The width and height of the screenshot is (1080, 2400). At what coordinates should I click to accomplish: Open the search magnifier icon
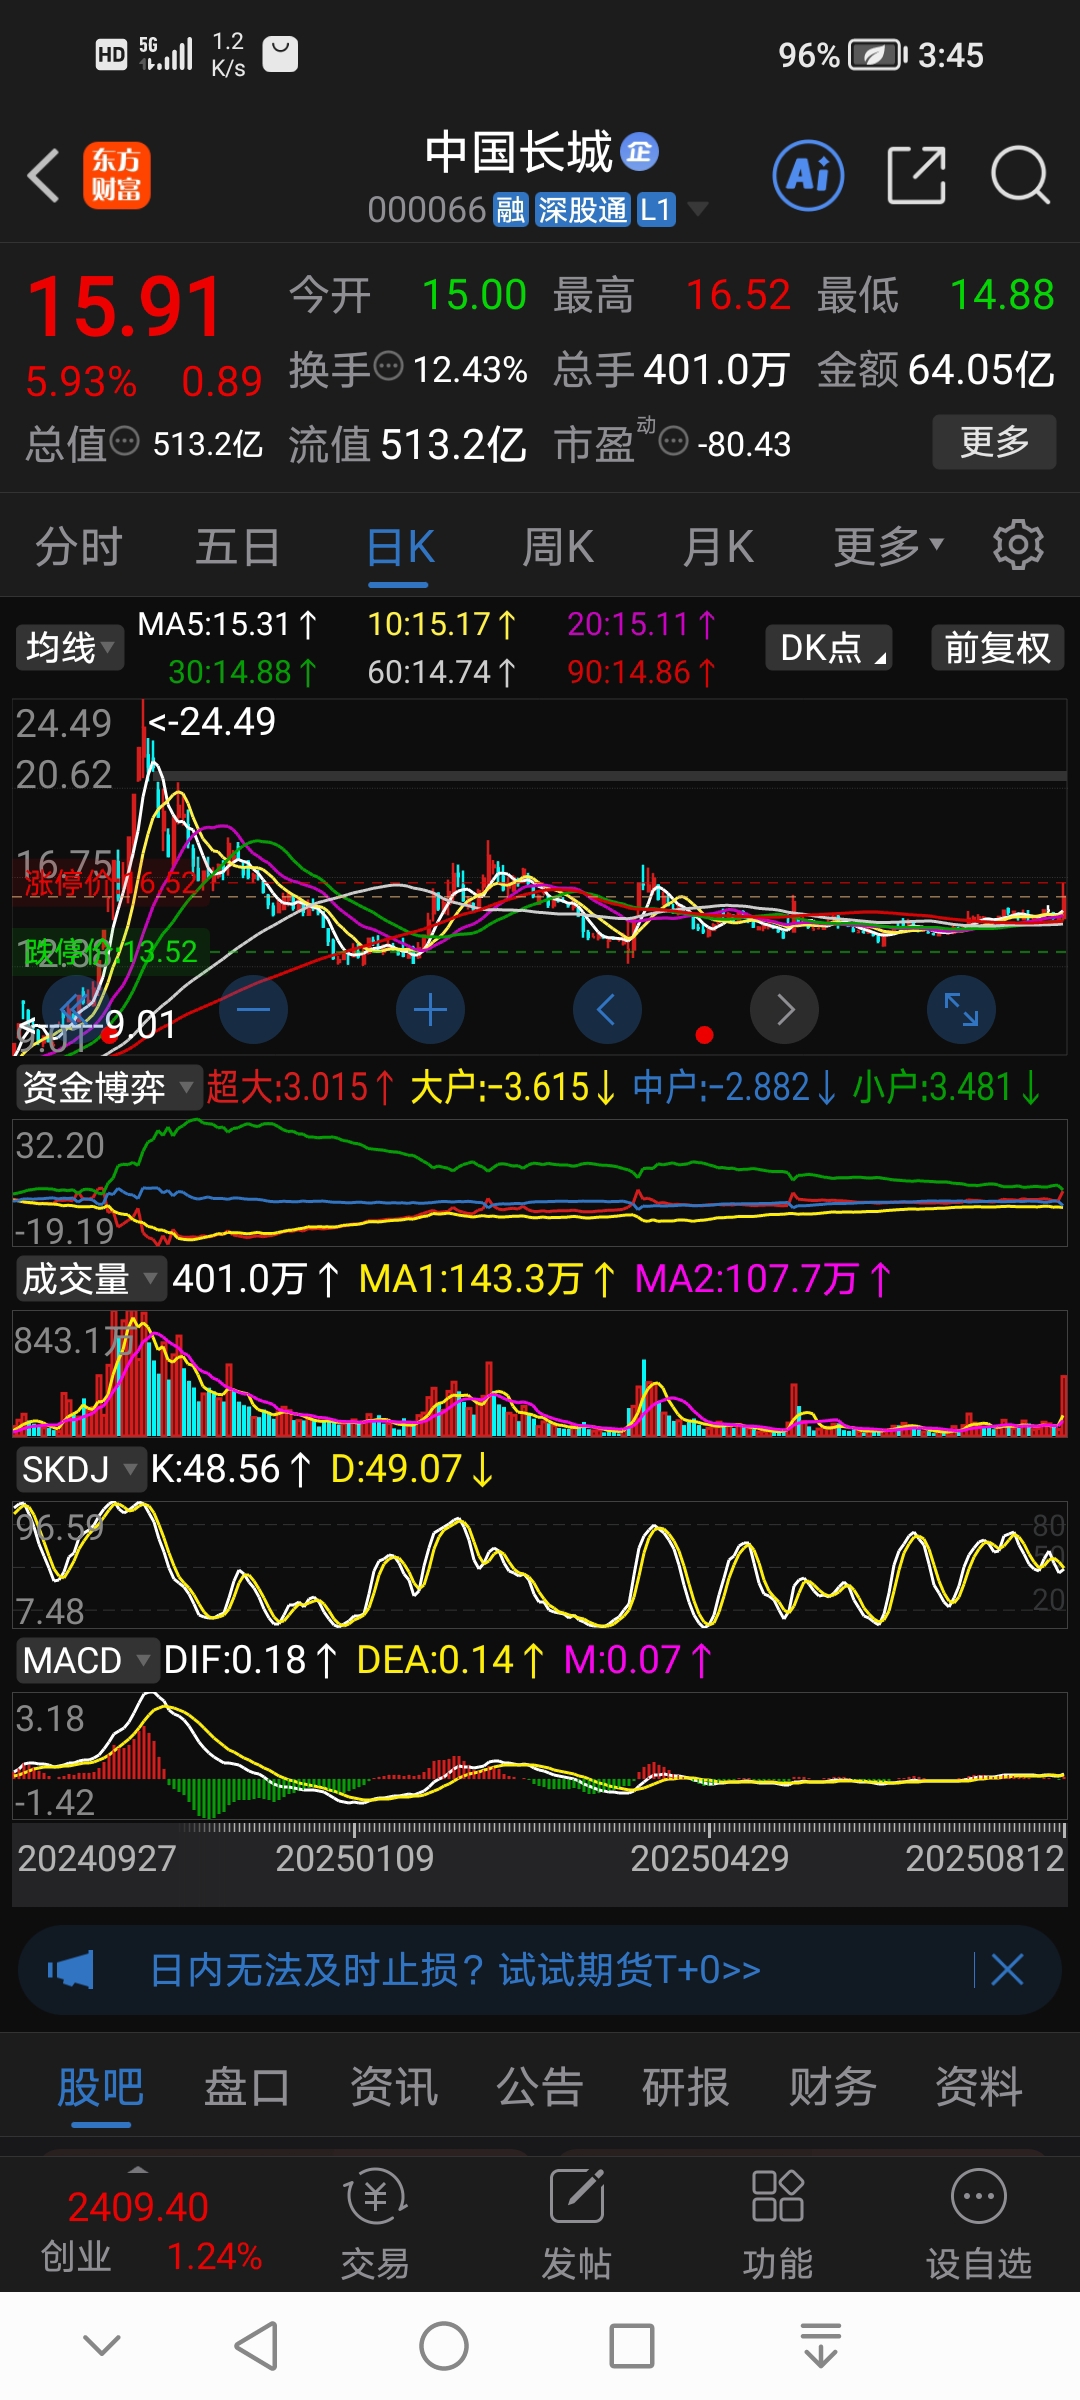pos(1020,175)
